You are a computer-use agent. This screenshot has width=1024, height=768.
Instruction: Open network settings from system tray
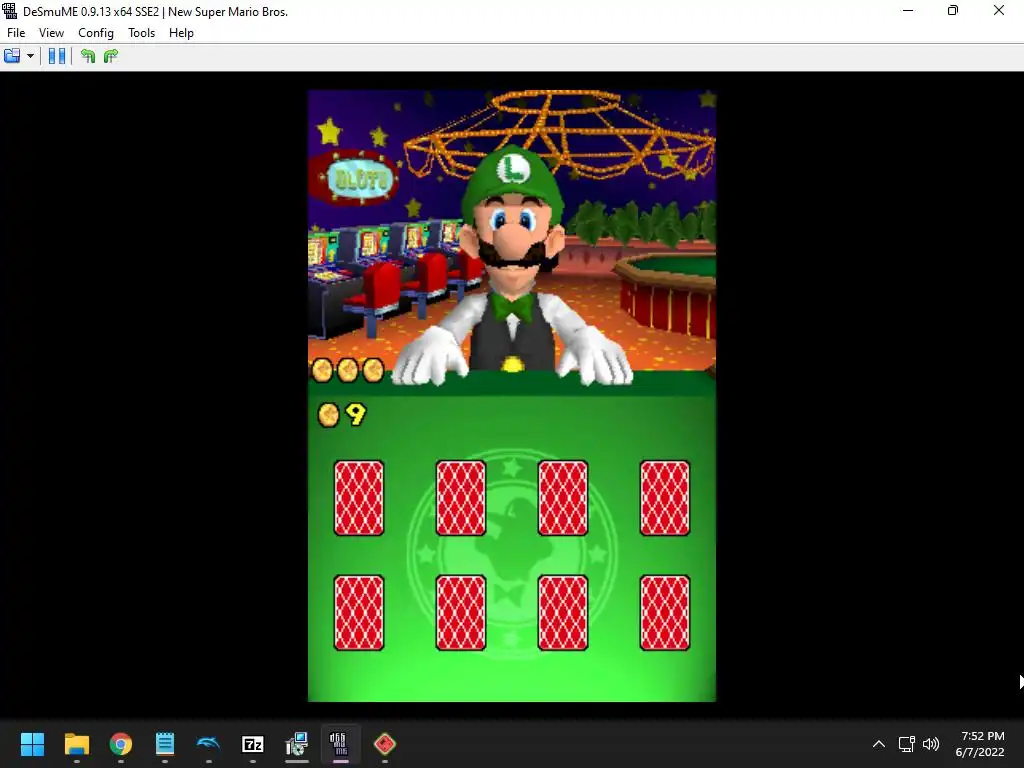point(906,744)
